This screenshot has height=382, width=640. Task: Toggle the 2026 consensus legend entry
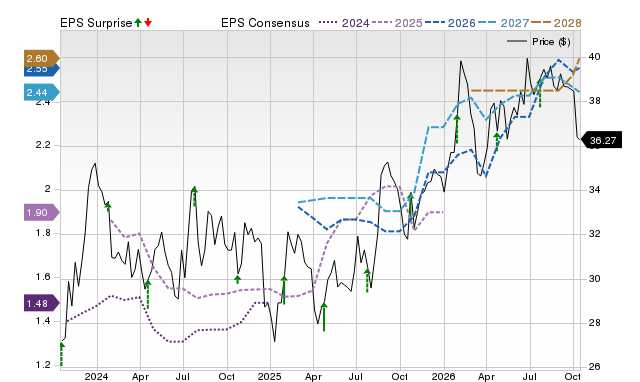450,23
